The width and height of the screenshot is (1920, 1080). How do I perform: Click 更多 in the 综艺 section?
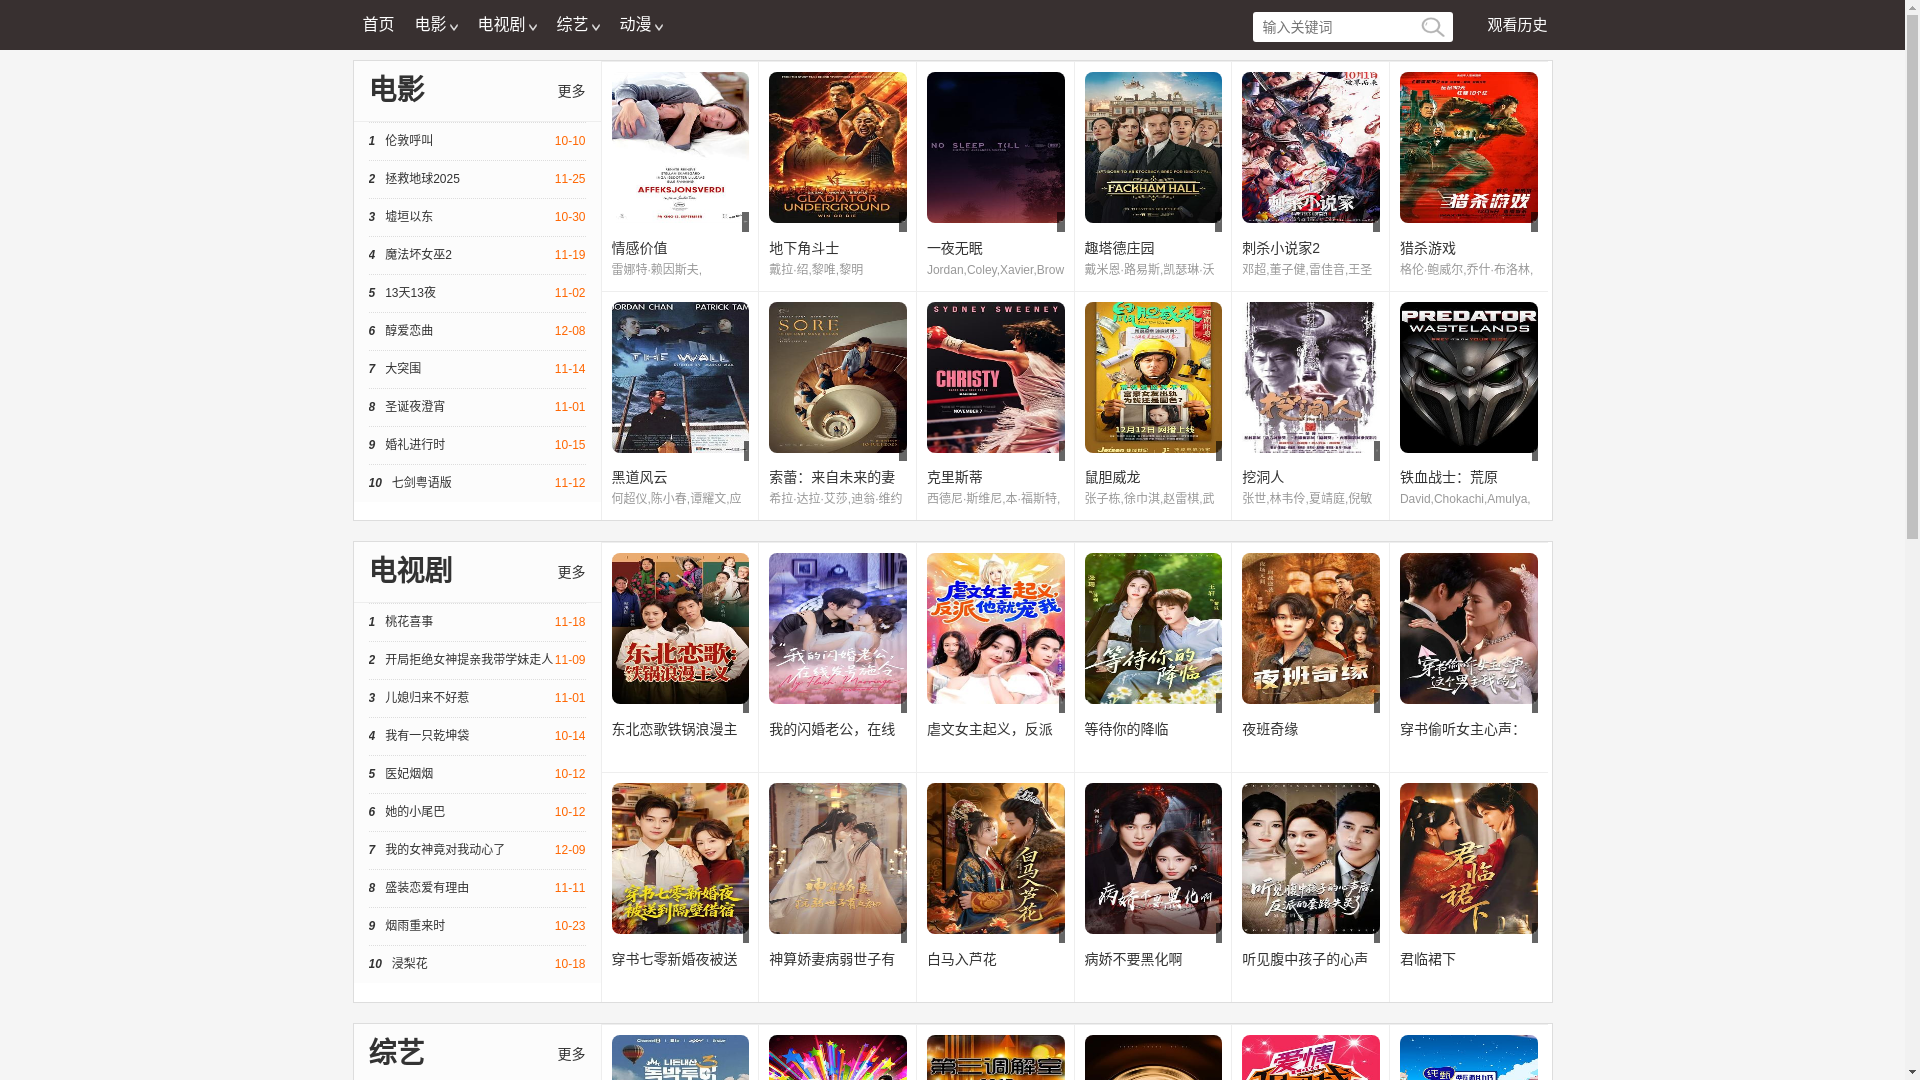tap(571, 1054)
